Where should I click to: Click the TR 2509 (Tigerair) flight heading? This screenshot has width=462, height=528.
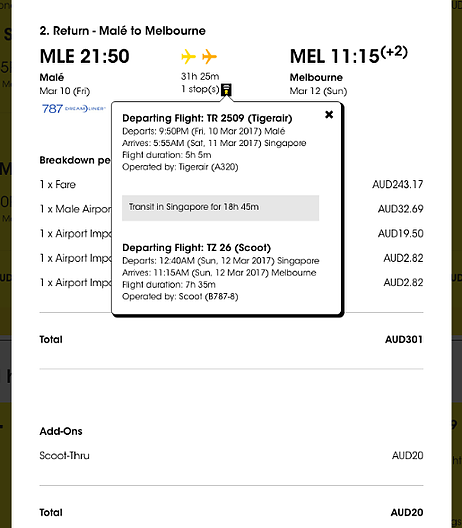[x=207, y=118]
